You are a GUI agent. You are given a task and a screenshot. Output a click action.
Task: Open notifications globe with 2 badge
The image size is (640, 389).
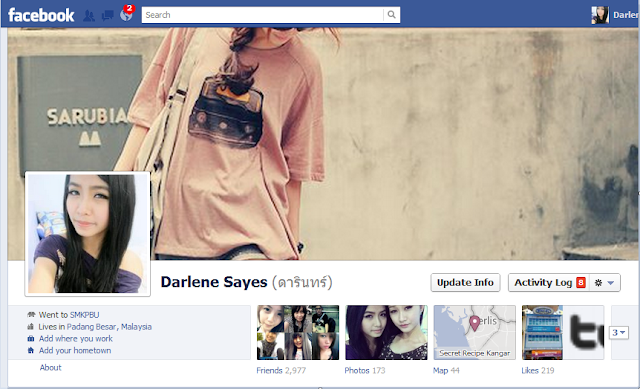pyautogui.click(x=127, y=15)
